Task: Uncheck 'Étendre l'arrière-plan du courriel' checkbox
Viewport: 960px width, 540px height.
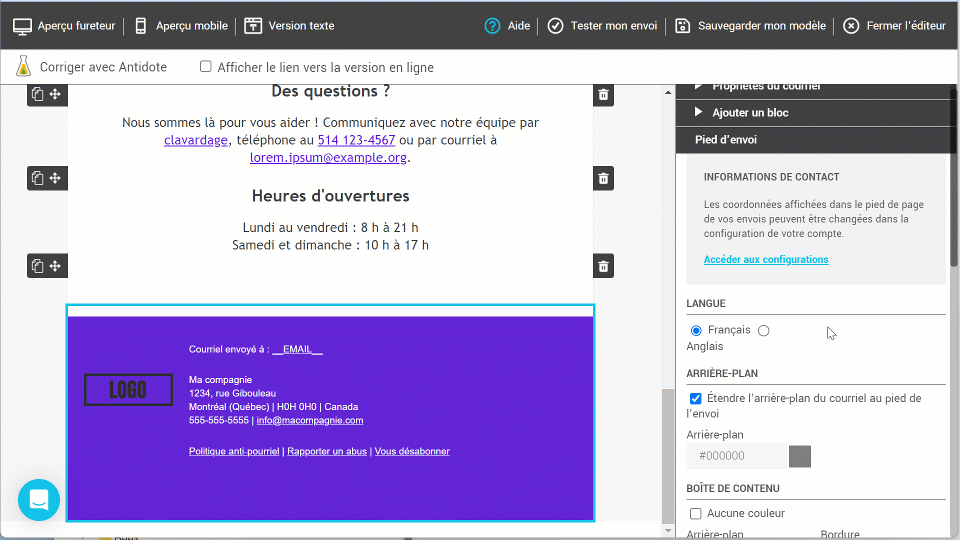Action: pos(696,399)
